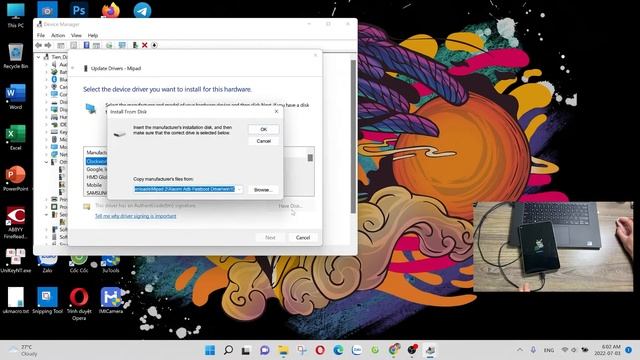Click Cancel in Update Drivers window

[303, 237]
